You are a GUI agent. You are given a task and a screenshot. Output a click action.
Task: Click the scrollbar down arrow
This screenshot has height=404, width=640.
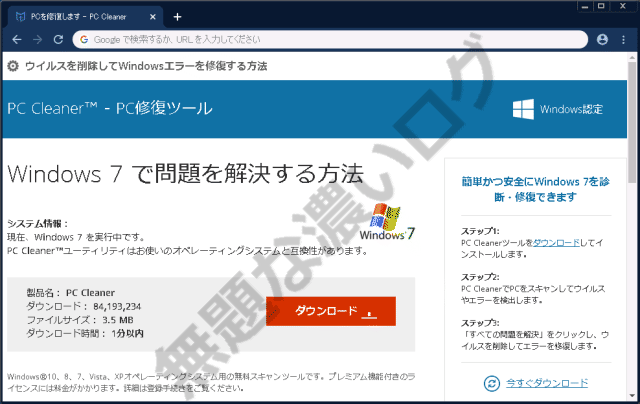[x=632, y=395]
